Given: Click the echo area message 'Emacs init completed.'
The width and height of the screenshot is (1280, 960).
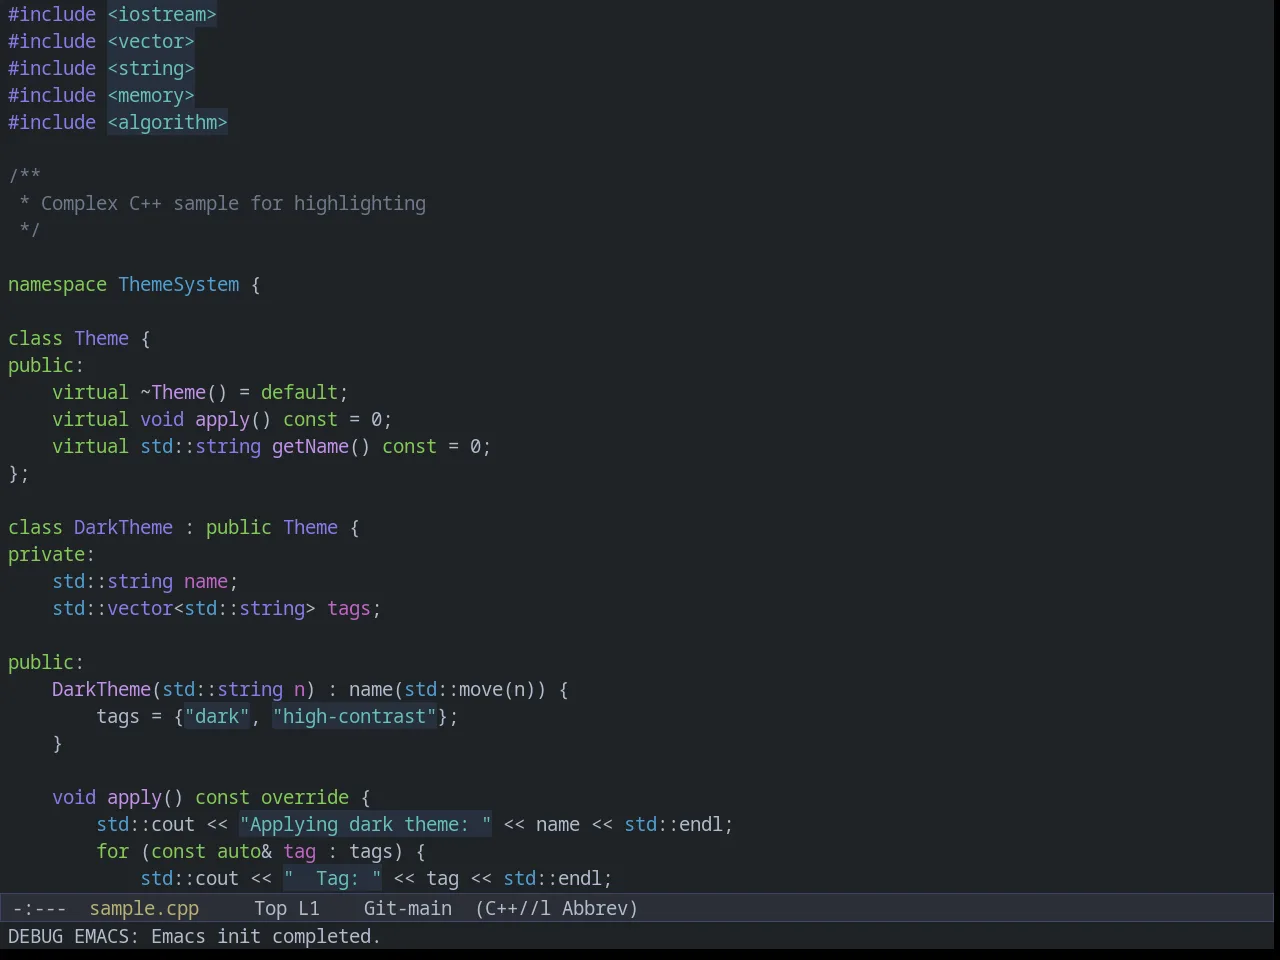Looking at the screenshot, I should 266,936.
